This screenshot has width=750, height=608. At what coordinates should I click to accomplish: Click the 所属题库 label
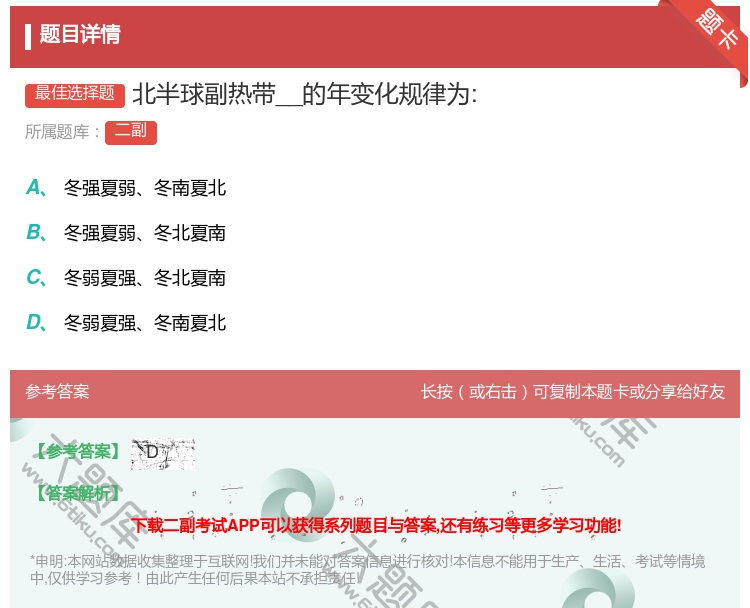[62, 132]
